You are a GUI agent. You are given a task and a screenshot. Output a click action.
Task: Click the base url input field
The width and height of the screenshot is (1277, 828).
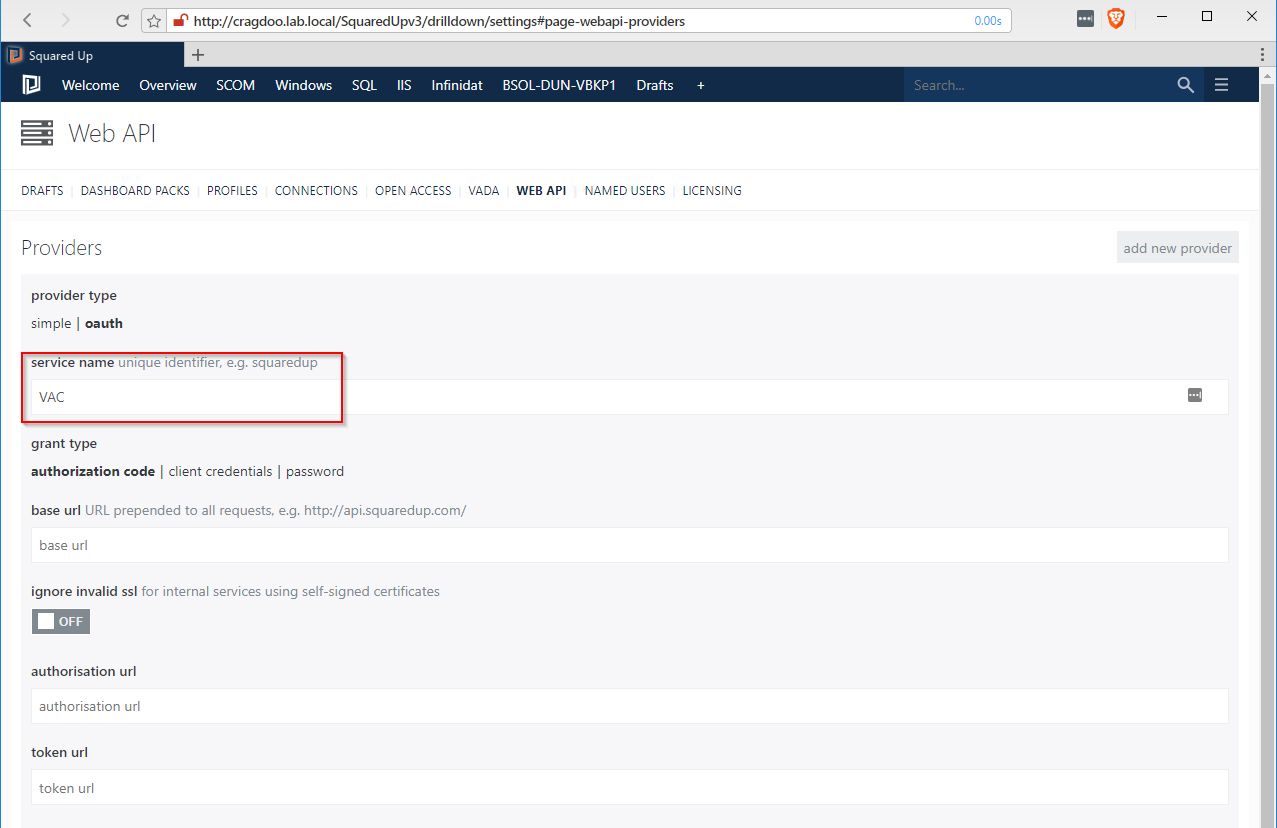[x=629, y=545]
